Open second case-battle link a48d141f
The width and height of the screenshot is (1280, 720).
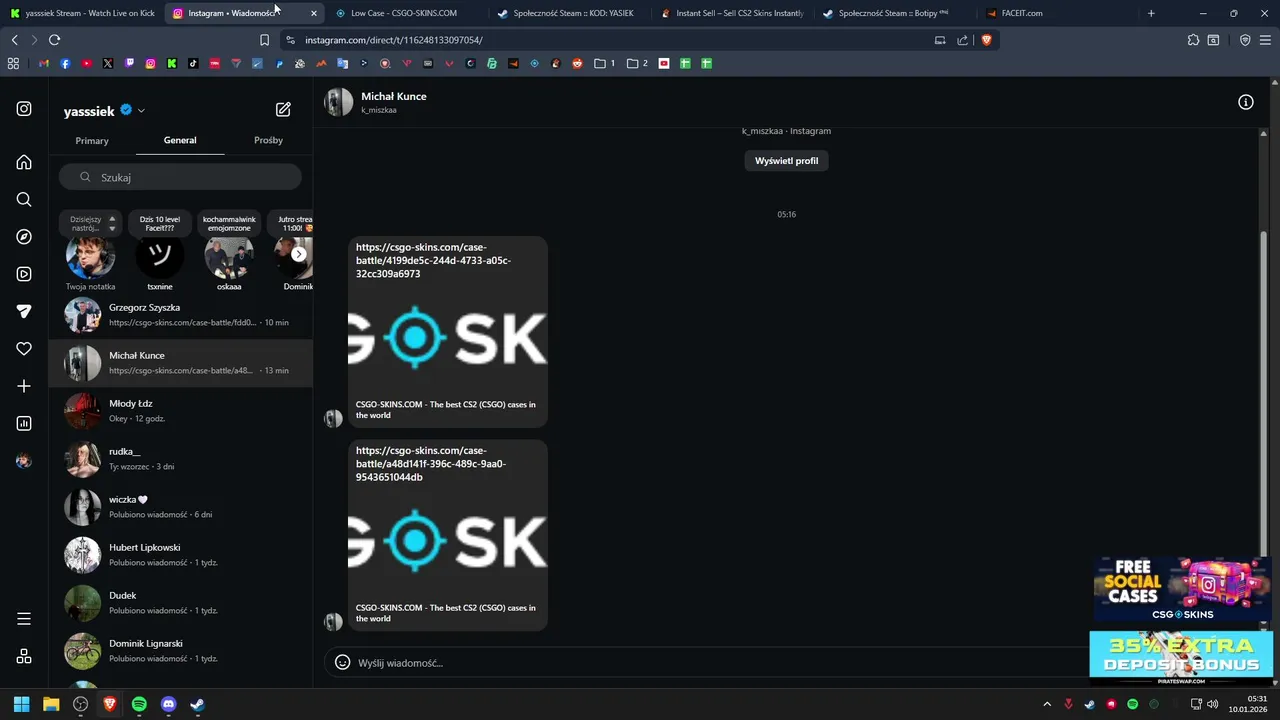[431, 464]
